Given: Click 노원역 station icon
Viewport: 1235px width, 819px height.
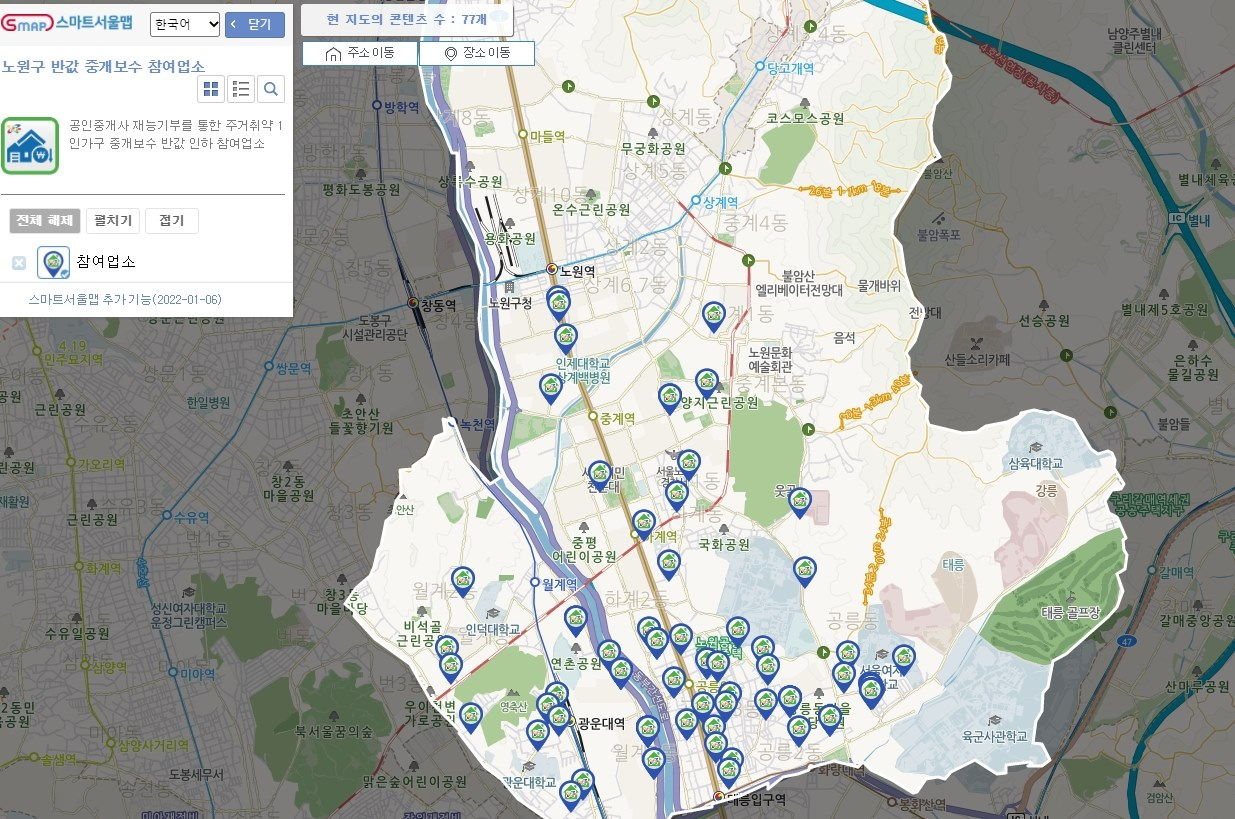Looking at the screenshot, I should [551, 270].
